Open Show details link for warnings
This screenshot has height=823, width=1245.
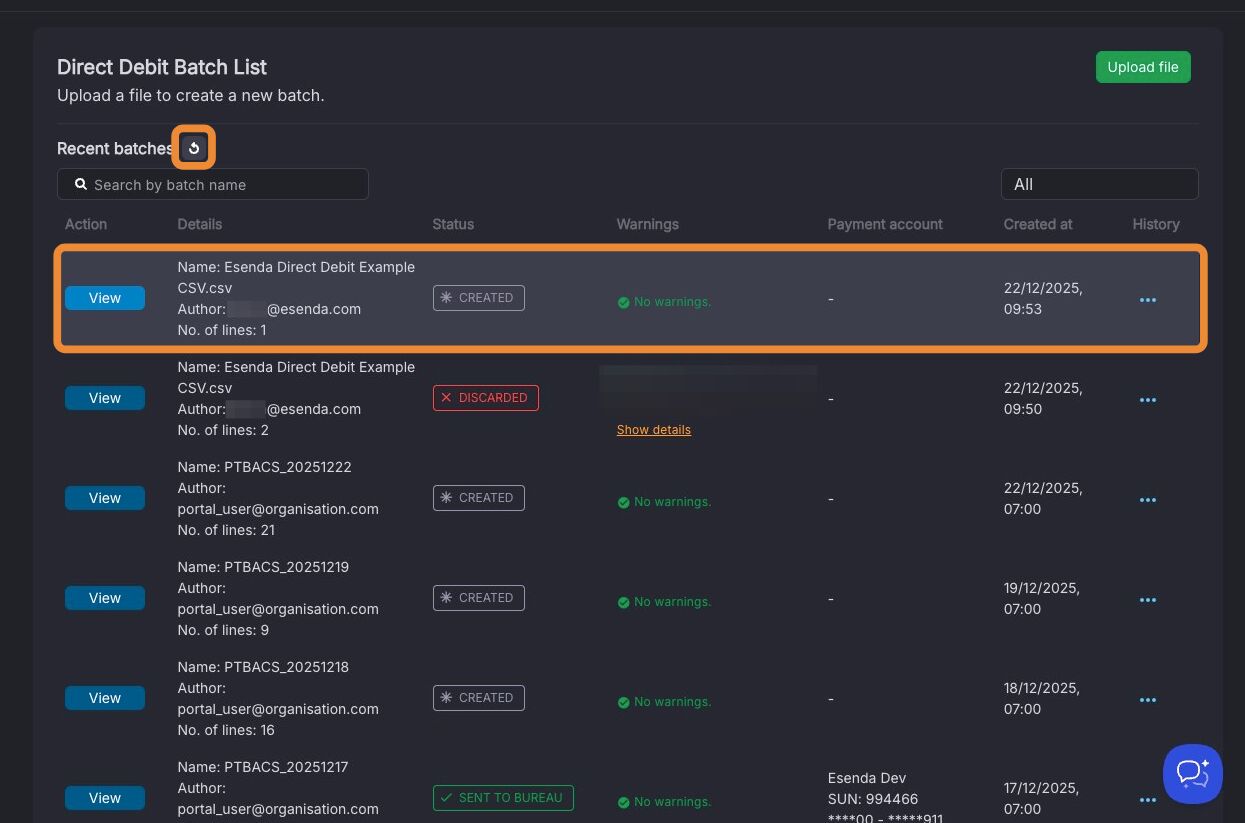(x=654, y=429)
